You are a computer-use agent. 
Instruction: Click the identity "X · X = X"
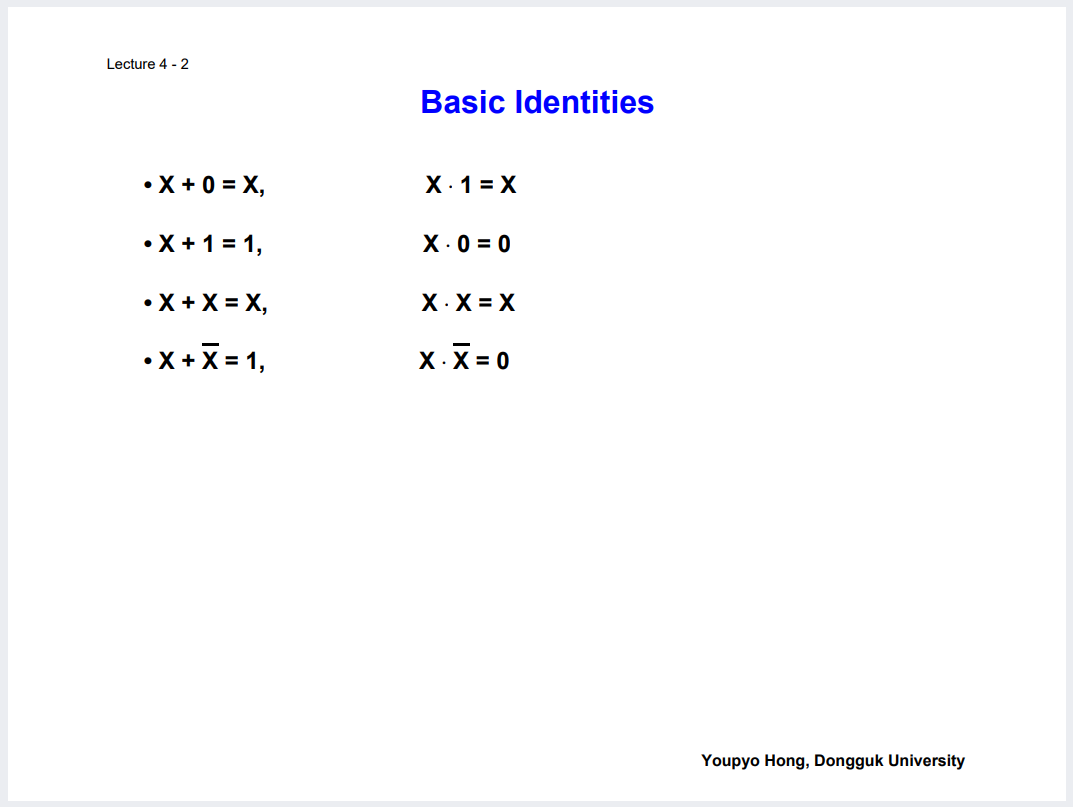point(468,303)
